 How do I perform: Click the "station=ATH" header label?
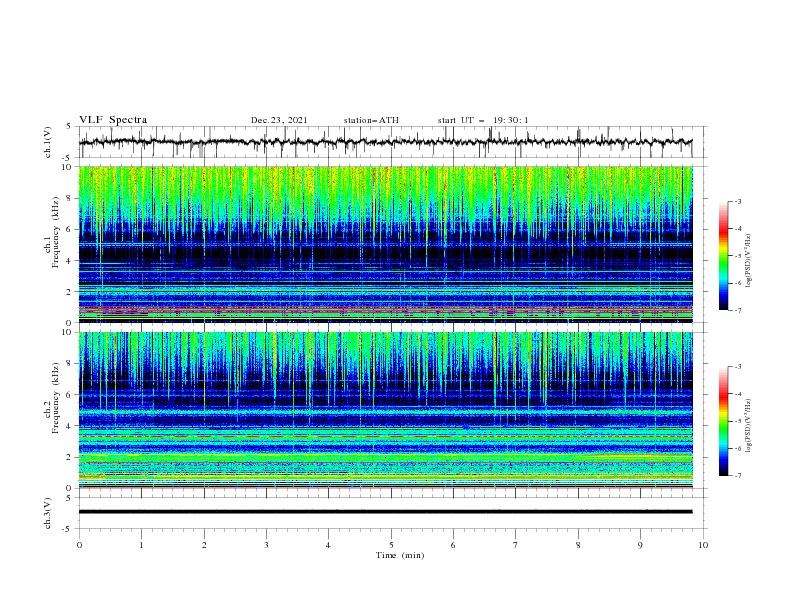click(x=371, y=120)
